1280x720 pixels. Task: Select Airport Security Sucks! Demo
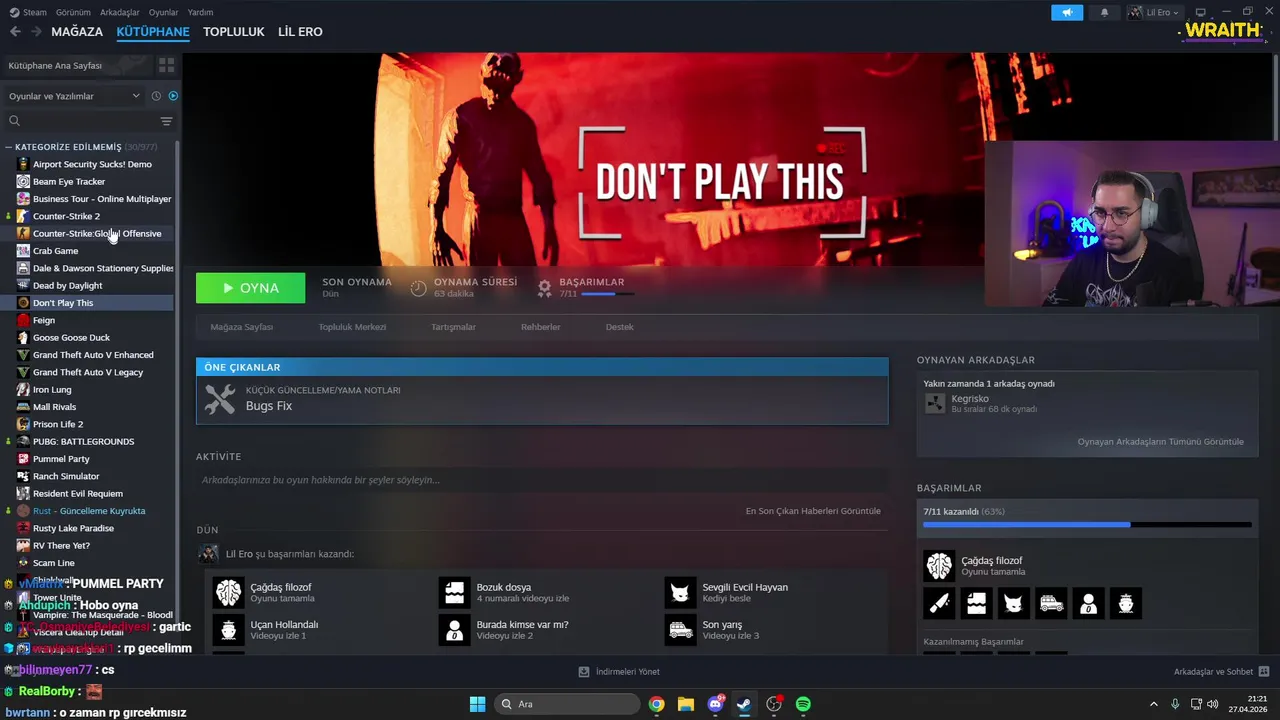(x=92, y=164)
